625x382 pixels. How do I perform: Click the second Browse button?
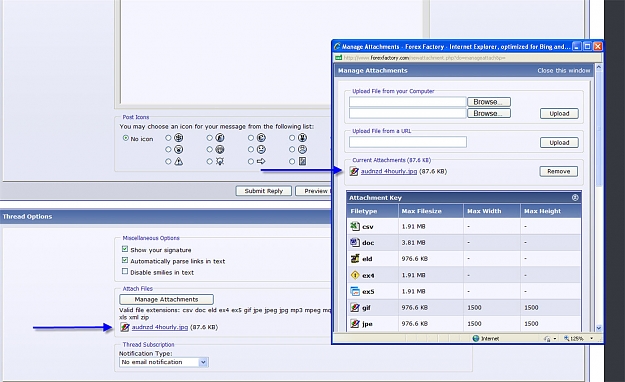click(x=489, y=113)
